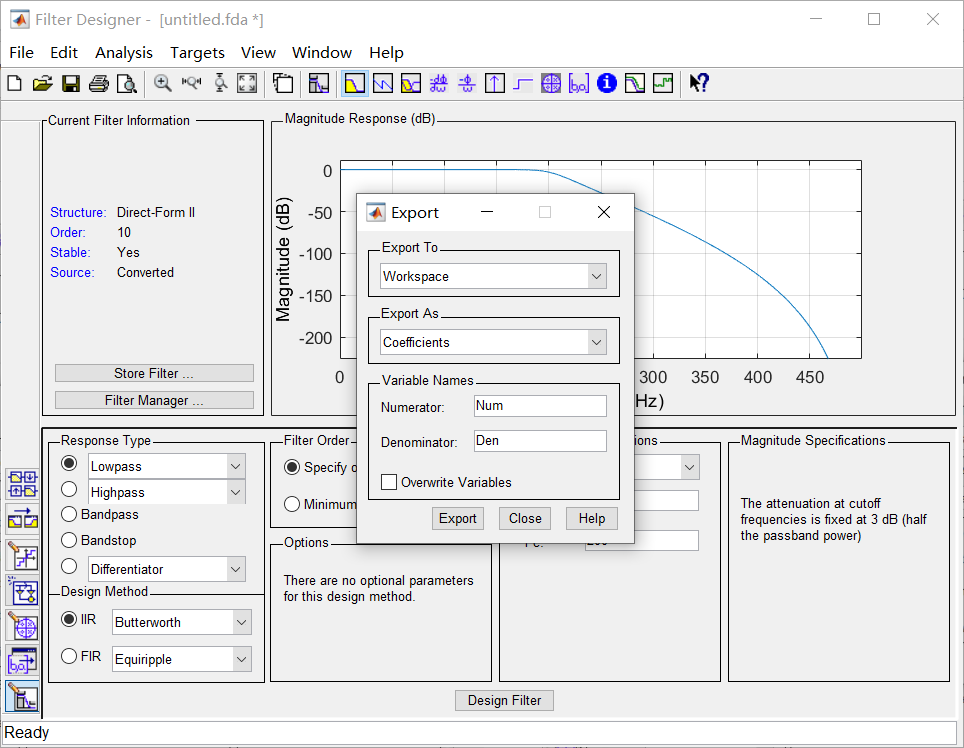964x748 pixels.
Task: Restore full view with the toolbar icon
Action: [247, 83]
